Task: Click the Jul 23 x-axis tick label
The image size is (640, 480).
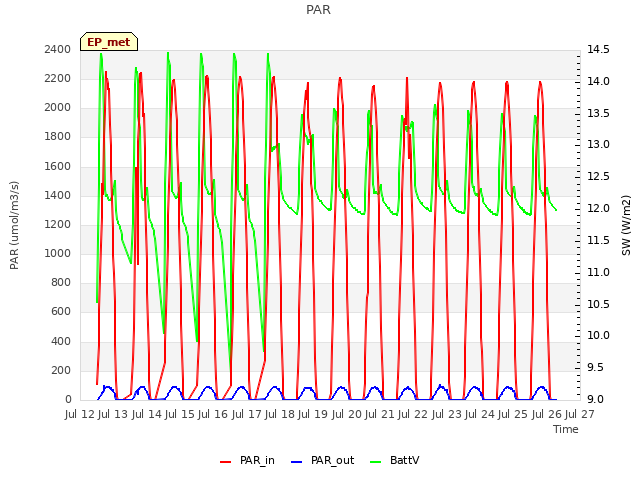Action: [x=447, y=414]
